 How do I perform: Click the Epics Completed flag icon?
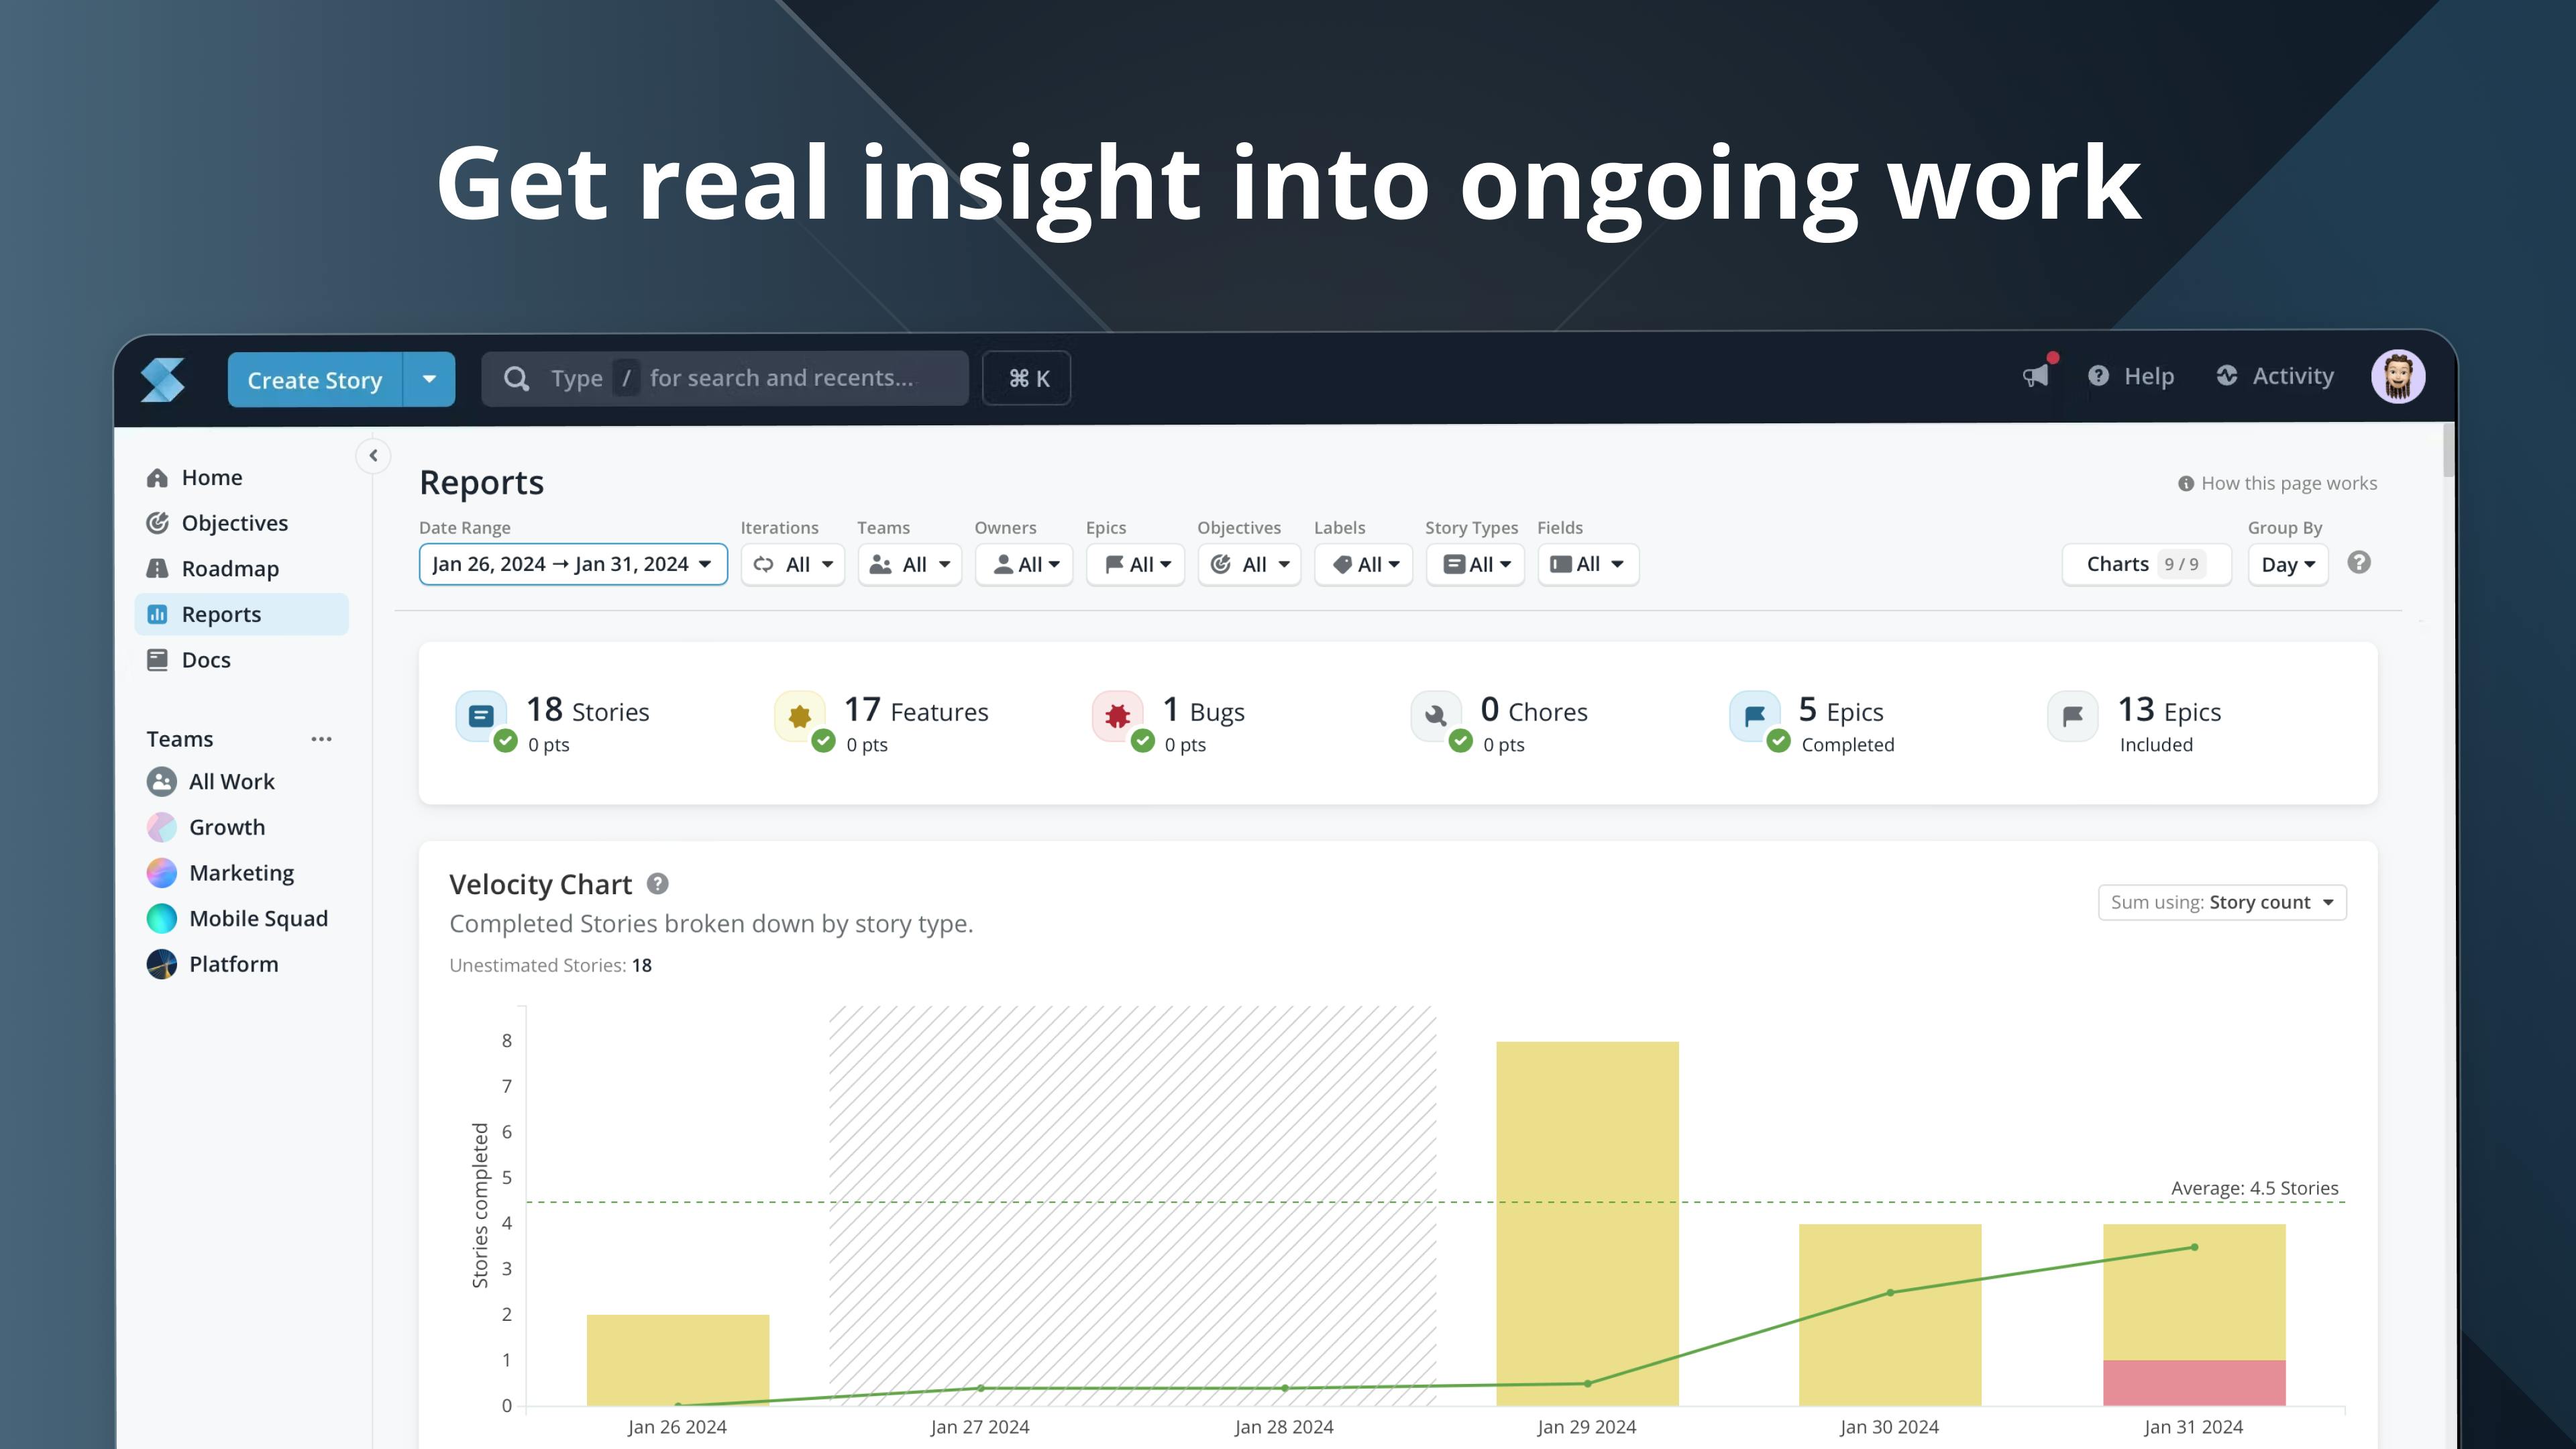click(x=1754, y=716)
